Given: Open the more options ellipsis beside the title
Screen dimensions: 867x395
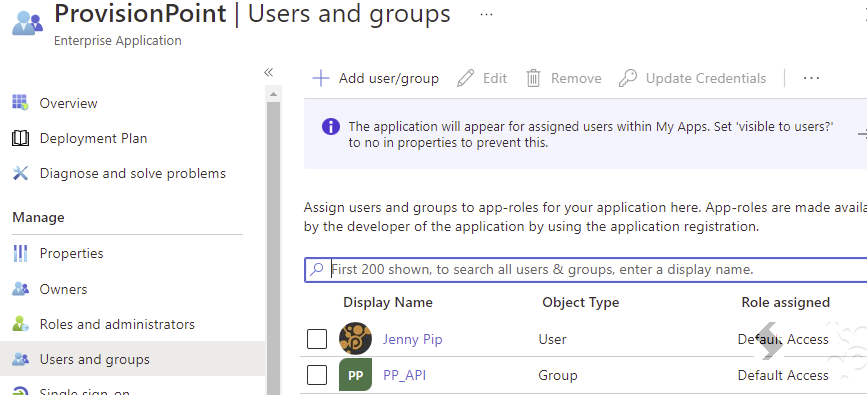Looking at the screenshot, I should pyautogui.click(x=486, y=14).
